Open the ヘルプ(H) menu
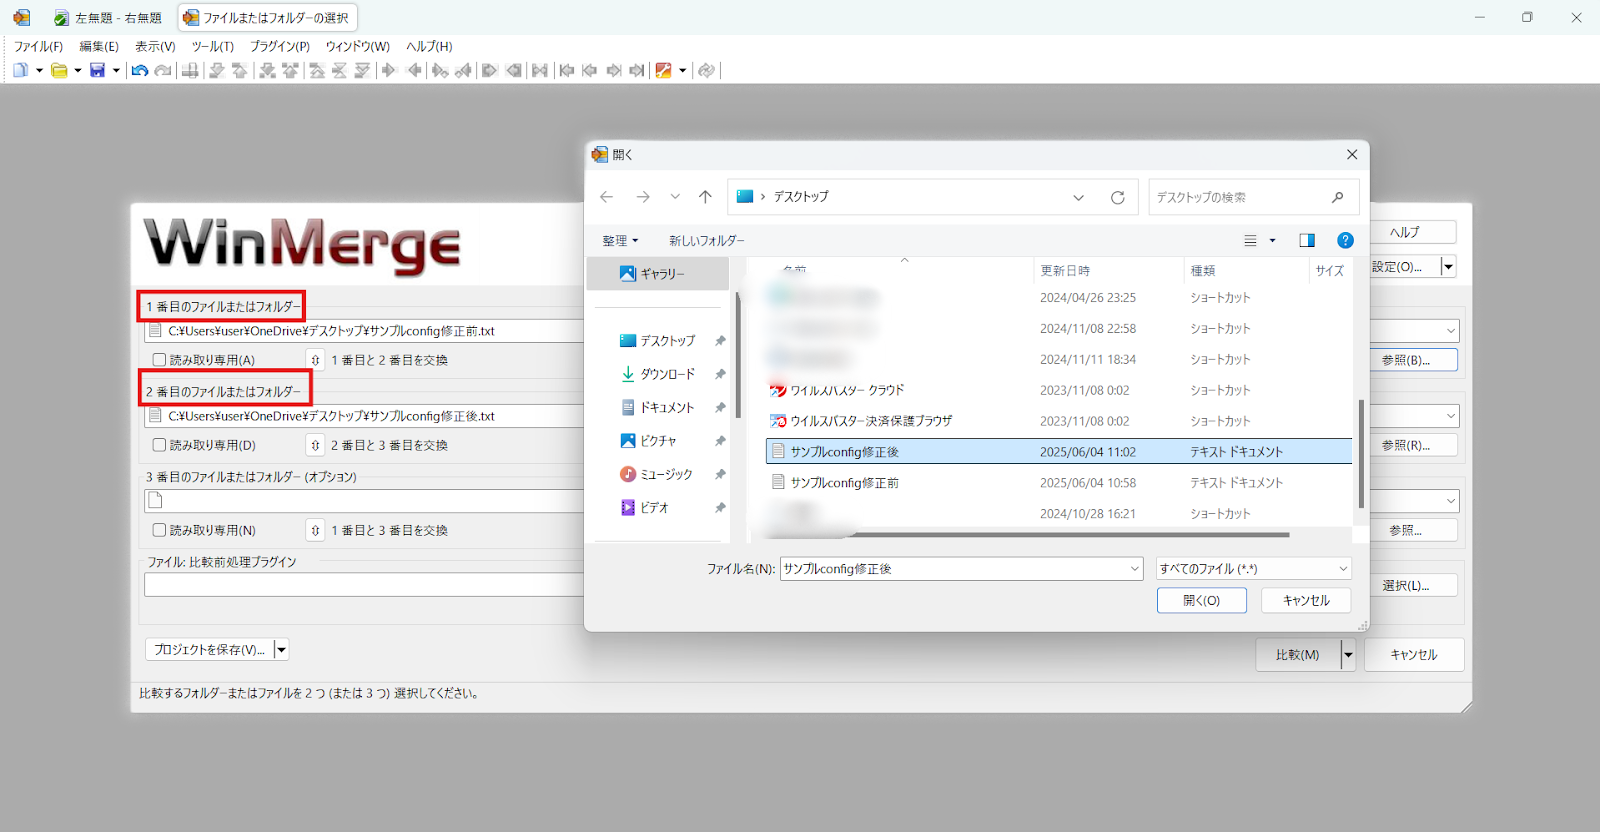This screenshot has height=832, width=1600. point(429,46)
